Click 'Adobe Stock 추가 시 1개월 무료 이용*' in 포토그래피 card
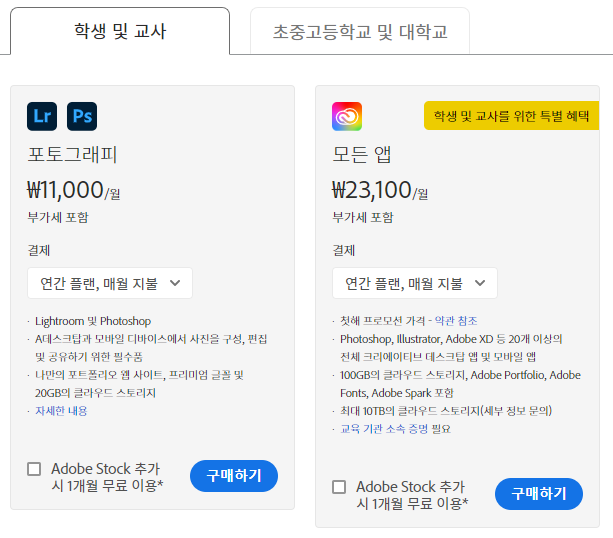Screen dimensions: 613x538 107,477
